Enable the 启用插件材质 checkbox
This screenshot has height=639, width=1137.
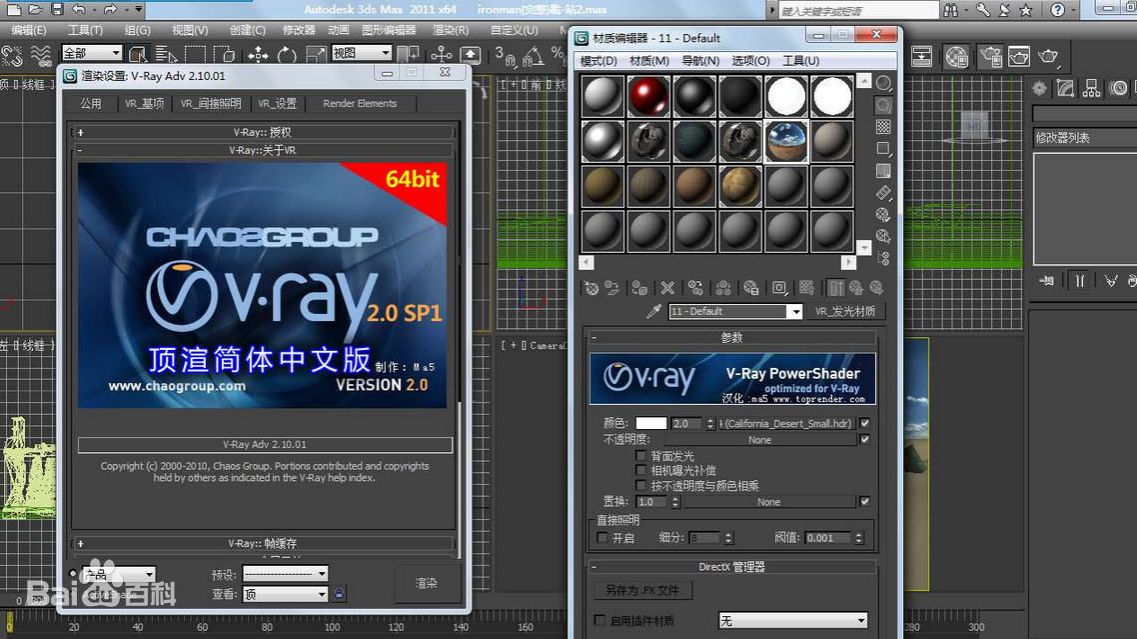coord(600,620)
